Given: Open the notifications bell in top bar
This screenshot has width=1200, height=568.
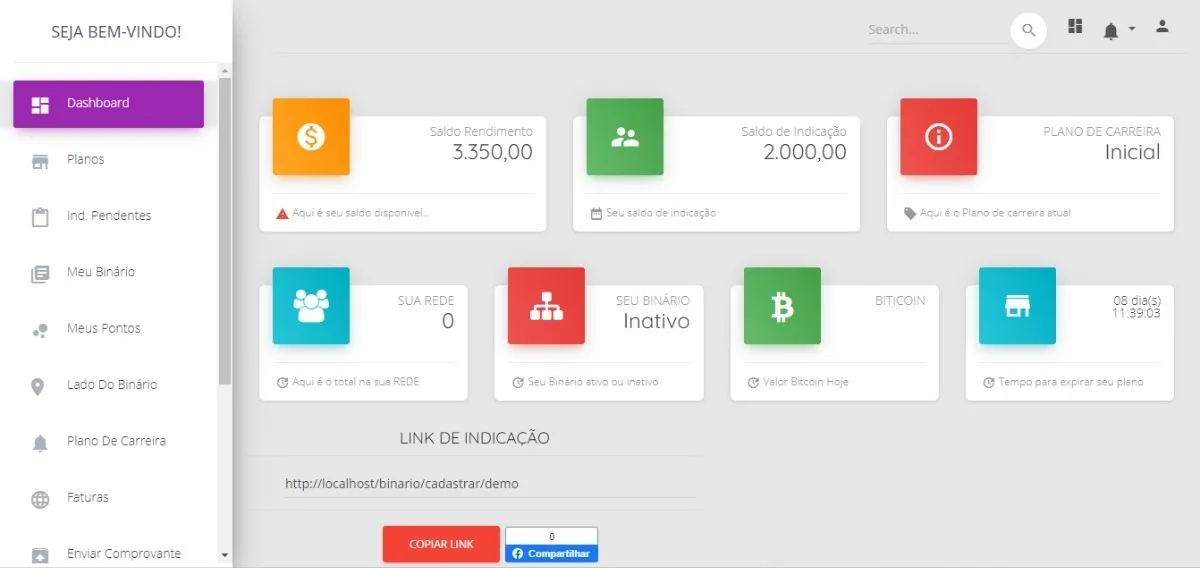Looking at the screenshot, I should tap(1111, 31).
